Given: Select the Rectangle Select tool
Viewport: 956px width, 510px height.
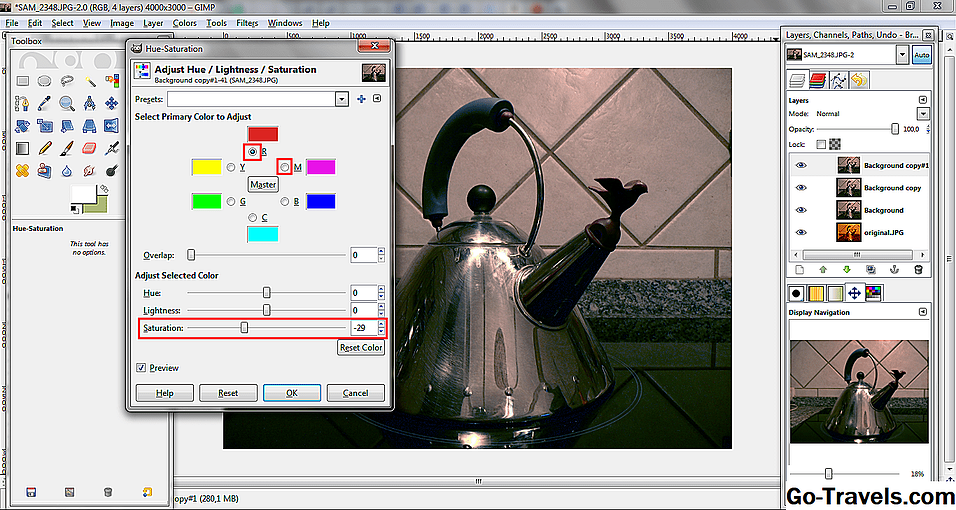Looking at the screenshot, I should point(21,81).
